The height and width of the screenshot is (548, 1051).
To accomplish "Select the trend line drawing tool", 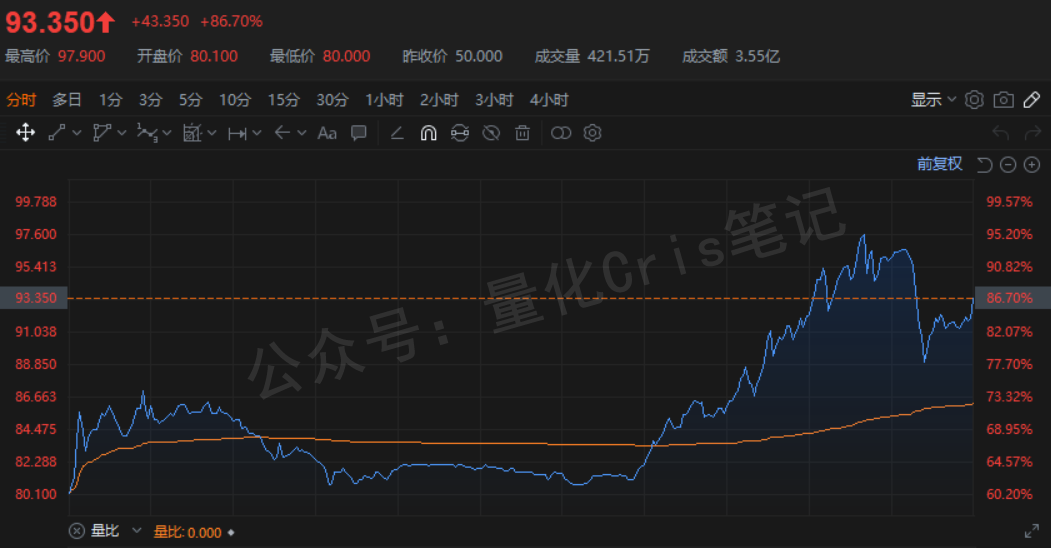I will [57, 133].
